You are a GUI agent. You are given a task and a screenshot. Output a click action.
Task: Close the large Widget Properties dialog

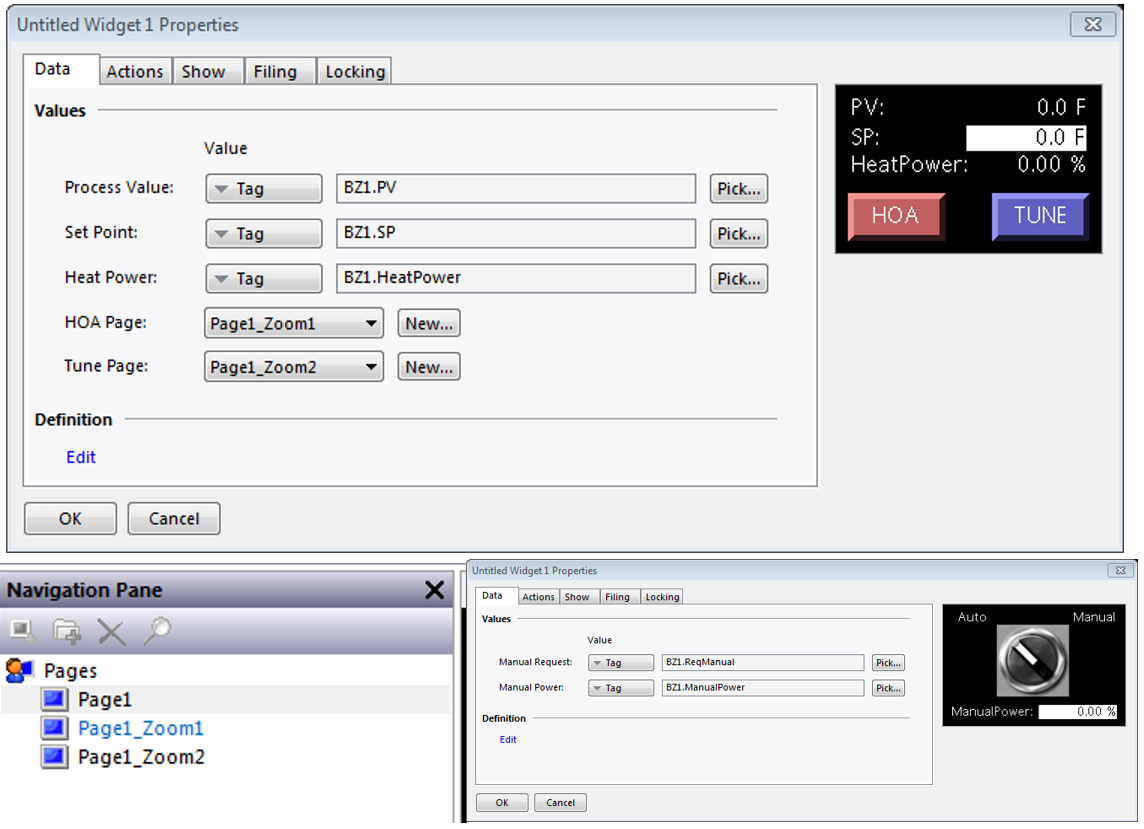tap(1093, 24)
